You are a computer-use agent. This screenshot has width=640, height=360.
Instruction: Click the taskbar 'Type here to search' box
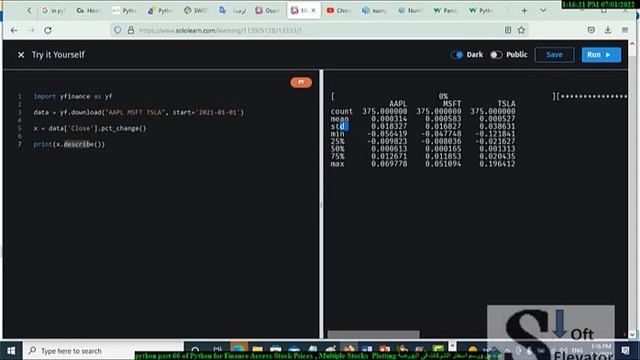(x=104, y=351)
